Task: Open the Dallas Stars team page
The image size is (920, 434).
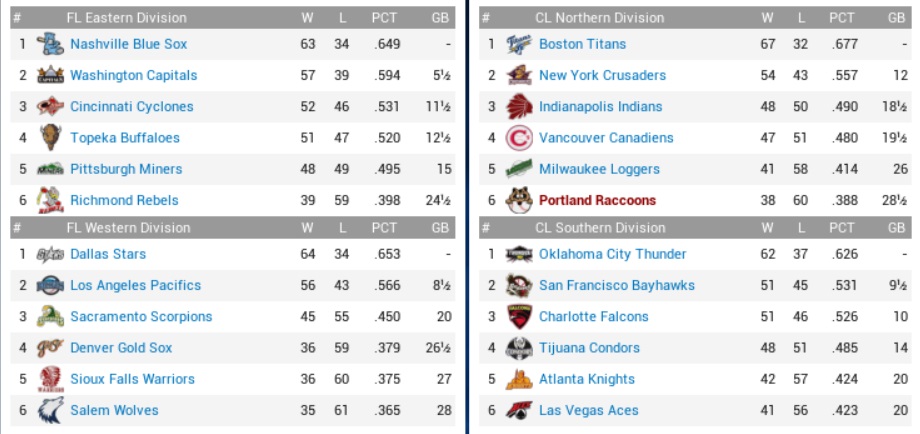Action: [108, 254]
